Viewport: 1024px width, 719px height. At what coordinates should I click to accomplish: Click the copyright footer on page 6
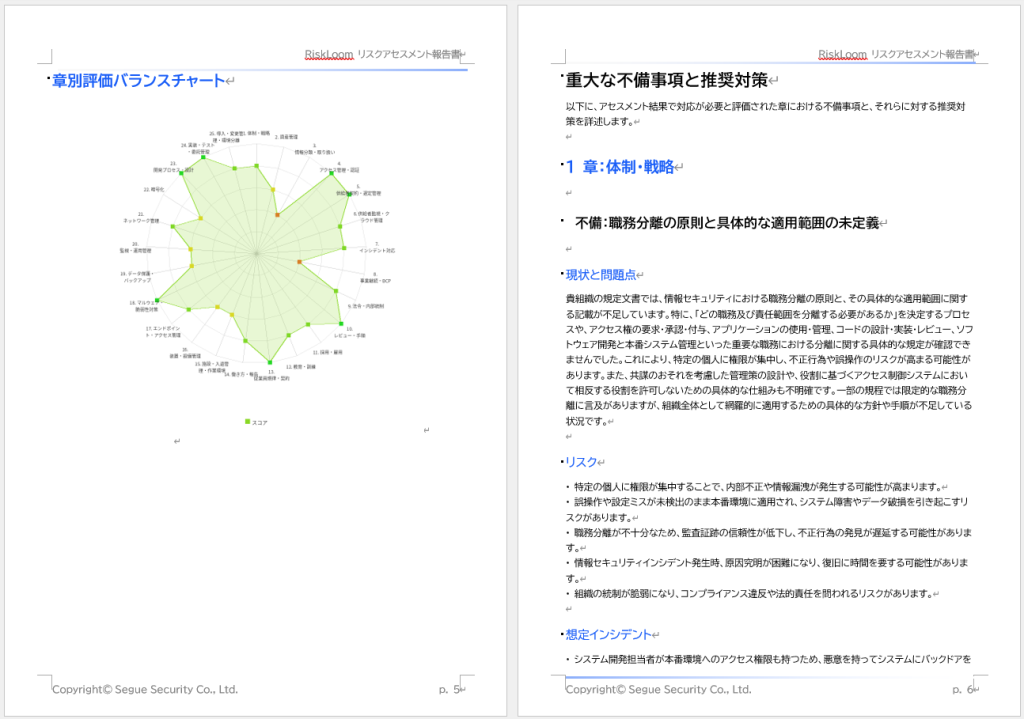[x=658, y=689]
